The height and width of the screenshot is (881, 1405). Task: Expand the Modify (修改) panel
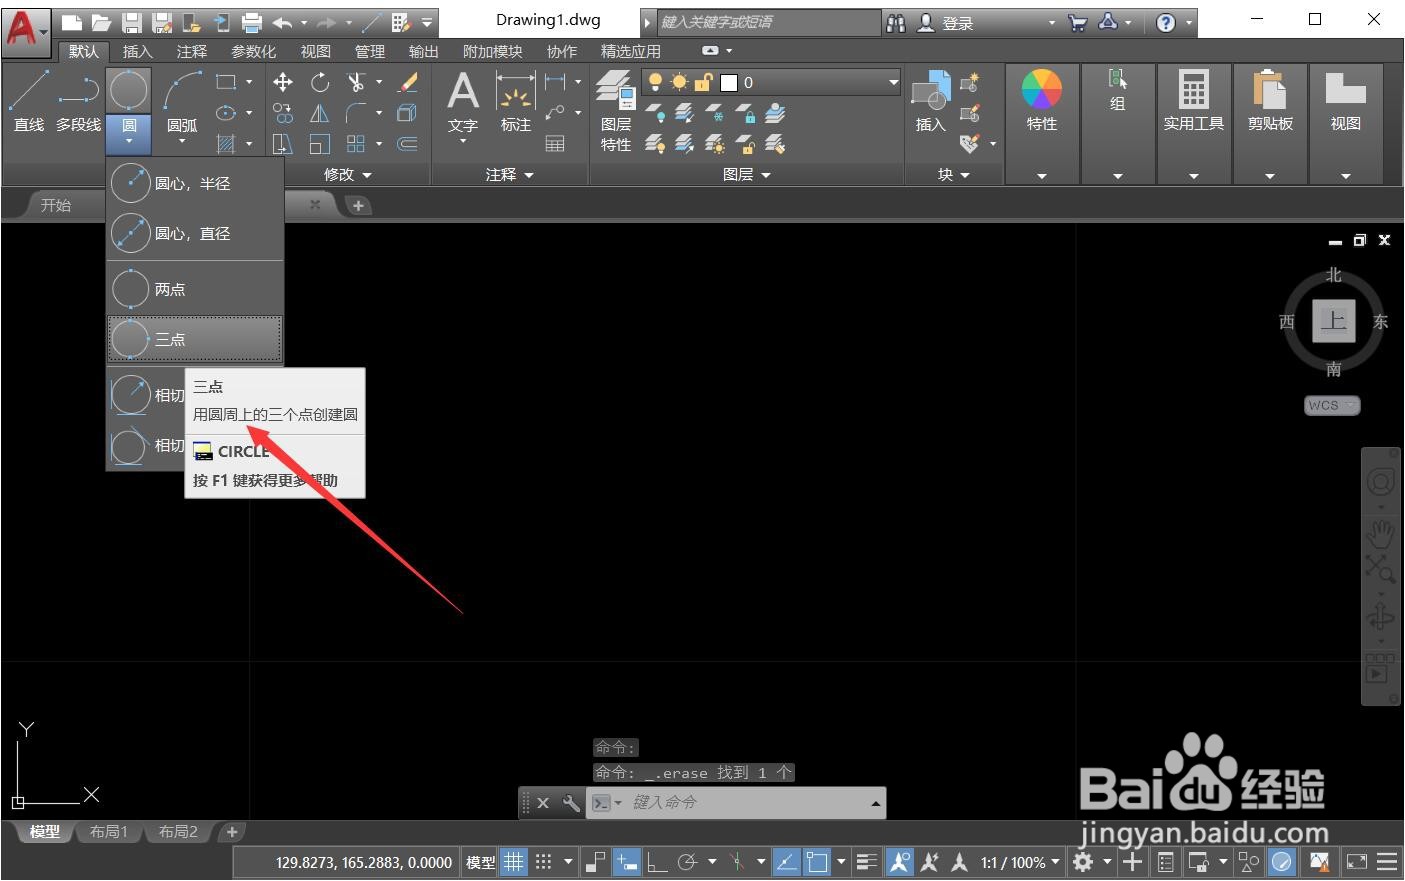[347, 174]
